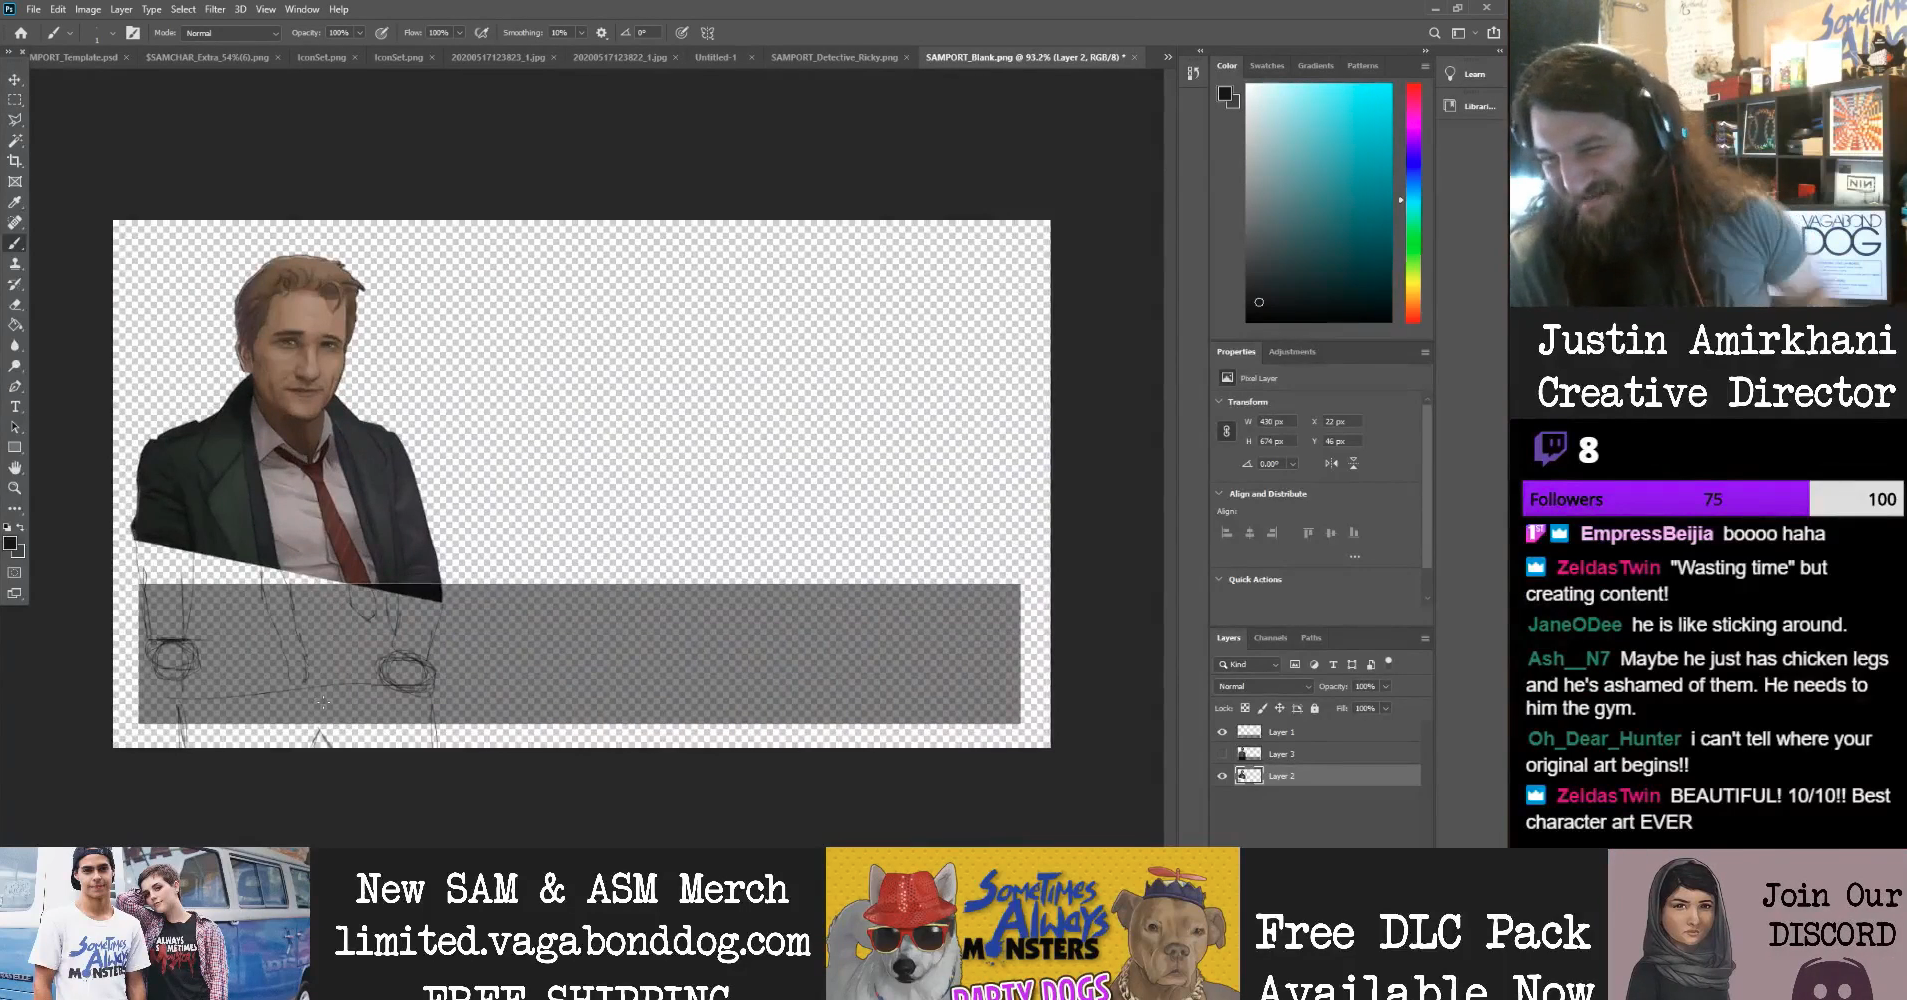Screen dimensions: 1907x1000
Task: Open the Filter menu
Action: [215, 9]
